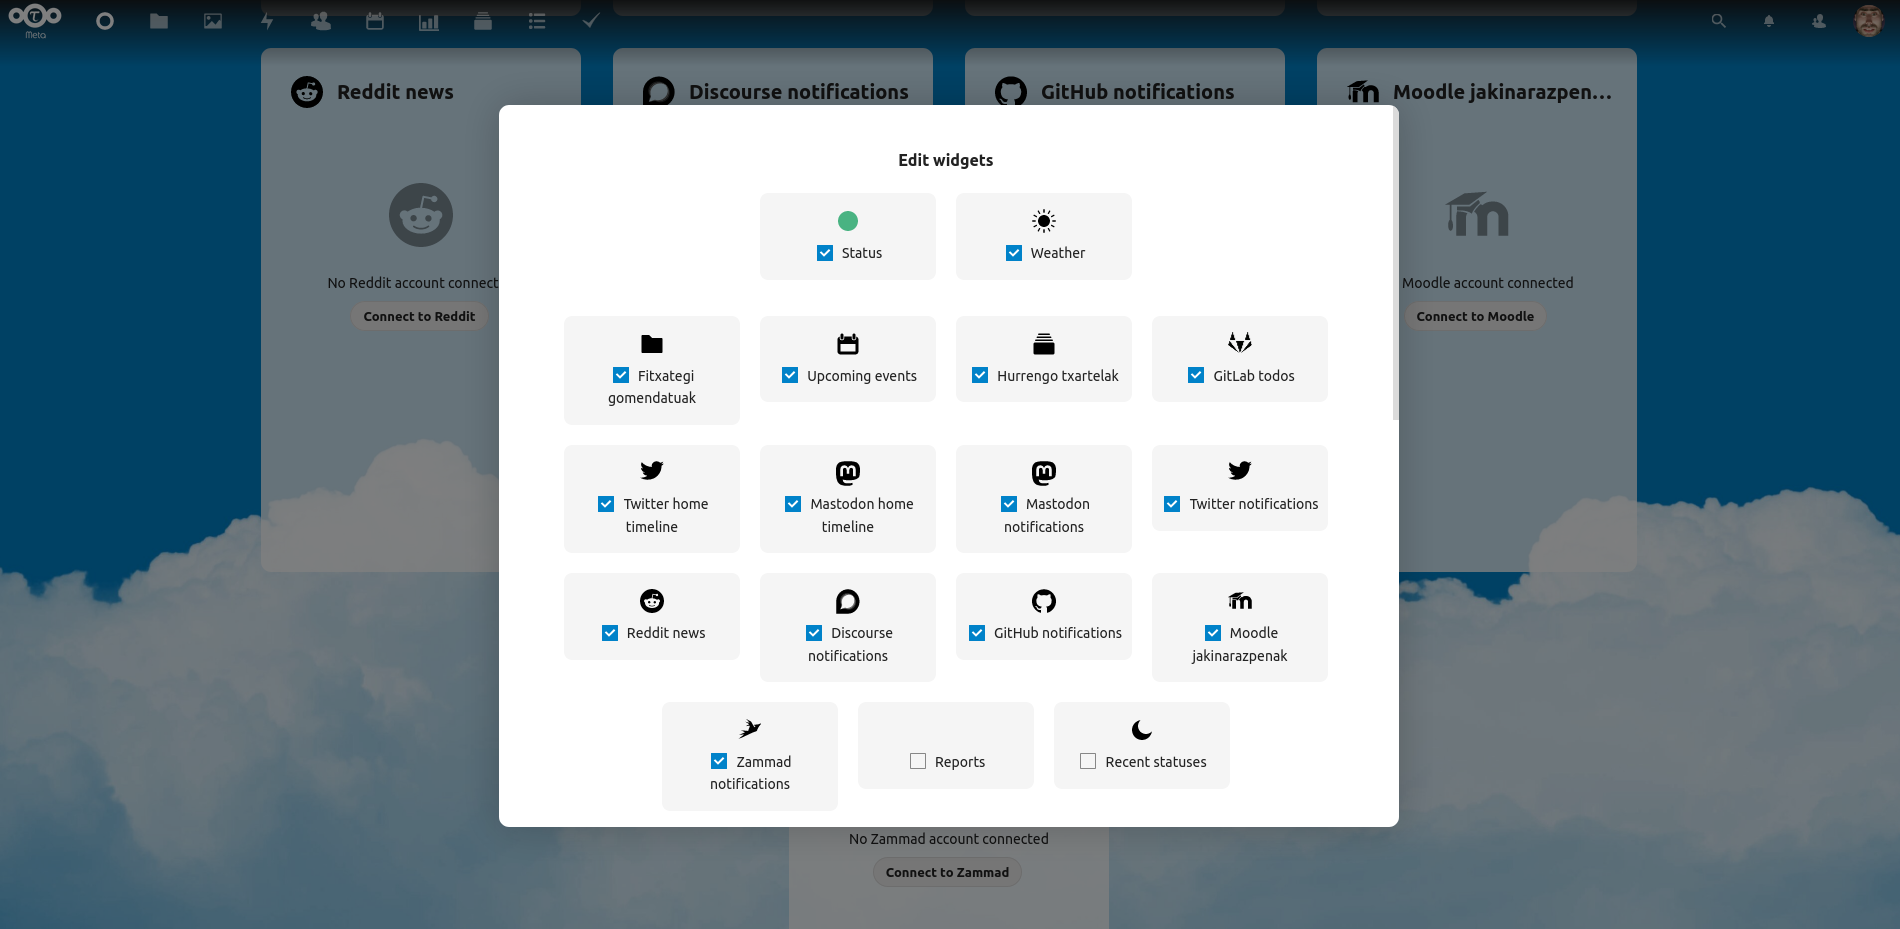This screenshot has width=1900, height=929.
Task: Click the search magnifier icon
Action: 1718,21
